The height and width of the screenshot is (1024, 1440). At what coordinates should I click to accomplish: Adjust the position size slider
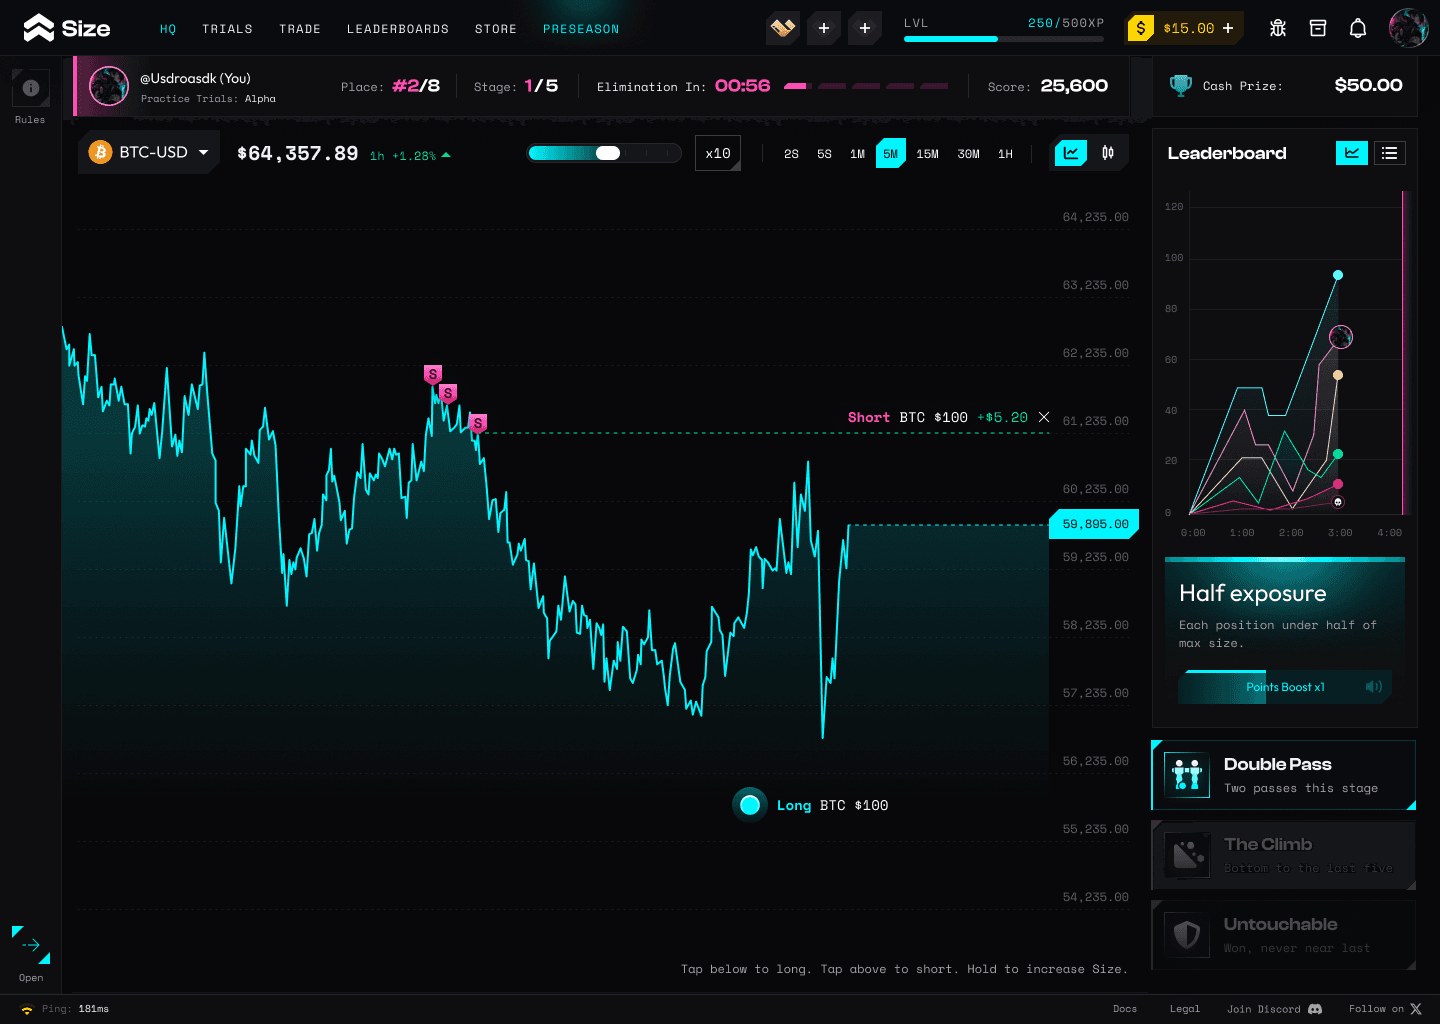tap(604, 153)
